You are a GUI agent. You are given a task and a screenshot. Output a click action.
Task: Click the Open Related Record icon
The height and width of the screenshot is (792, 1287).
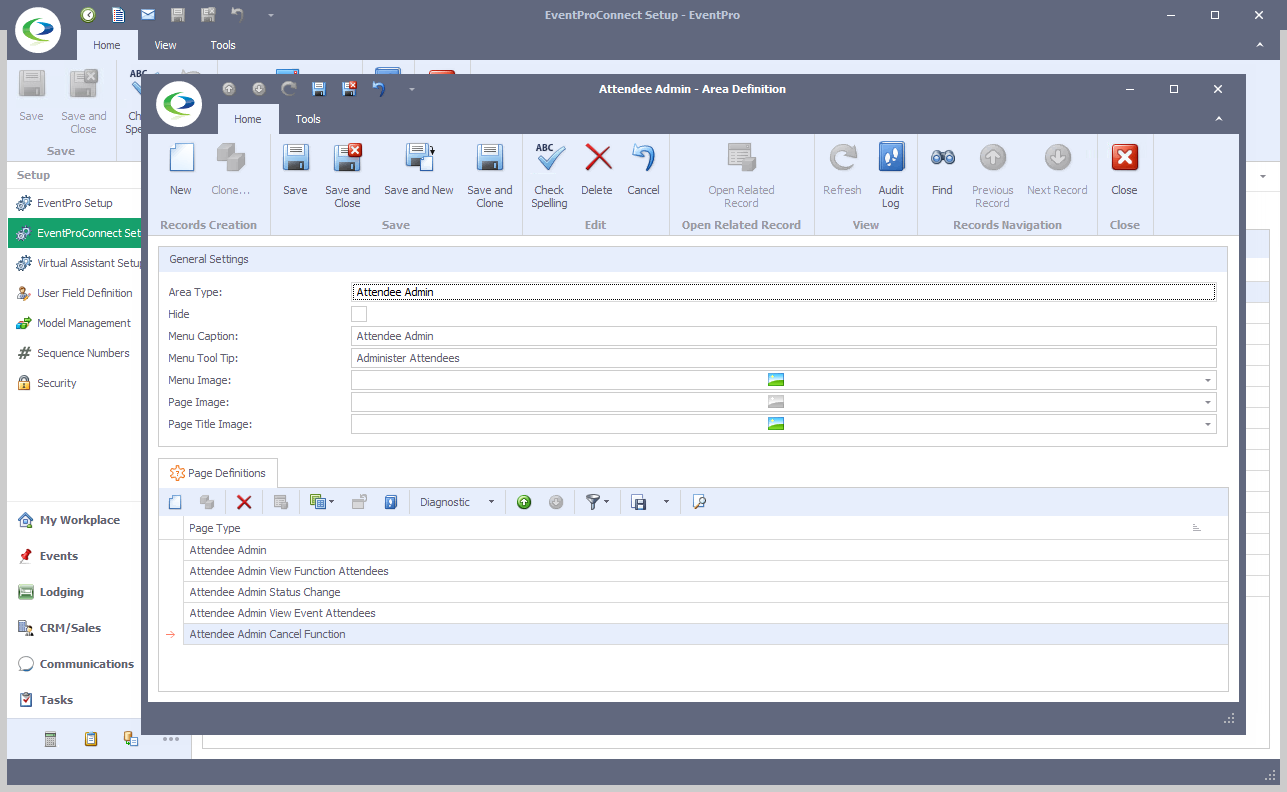pyautogui.click(x=741, y=159)
